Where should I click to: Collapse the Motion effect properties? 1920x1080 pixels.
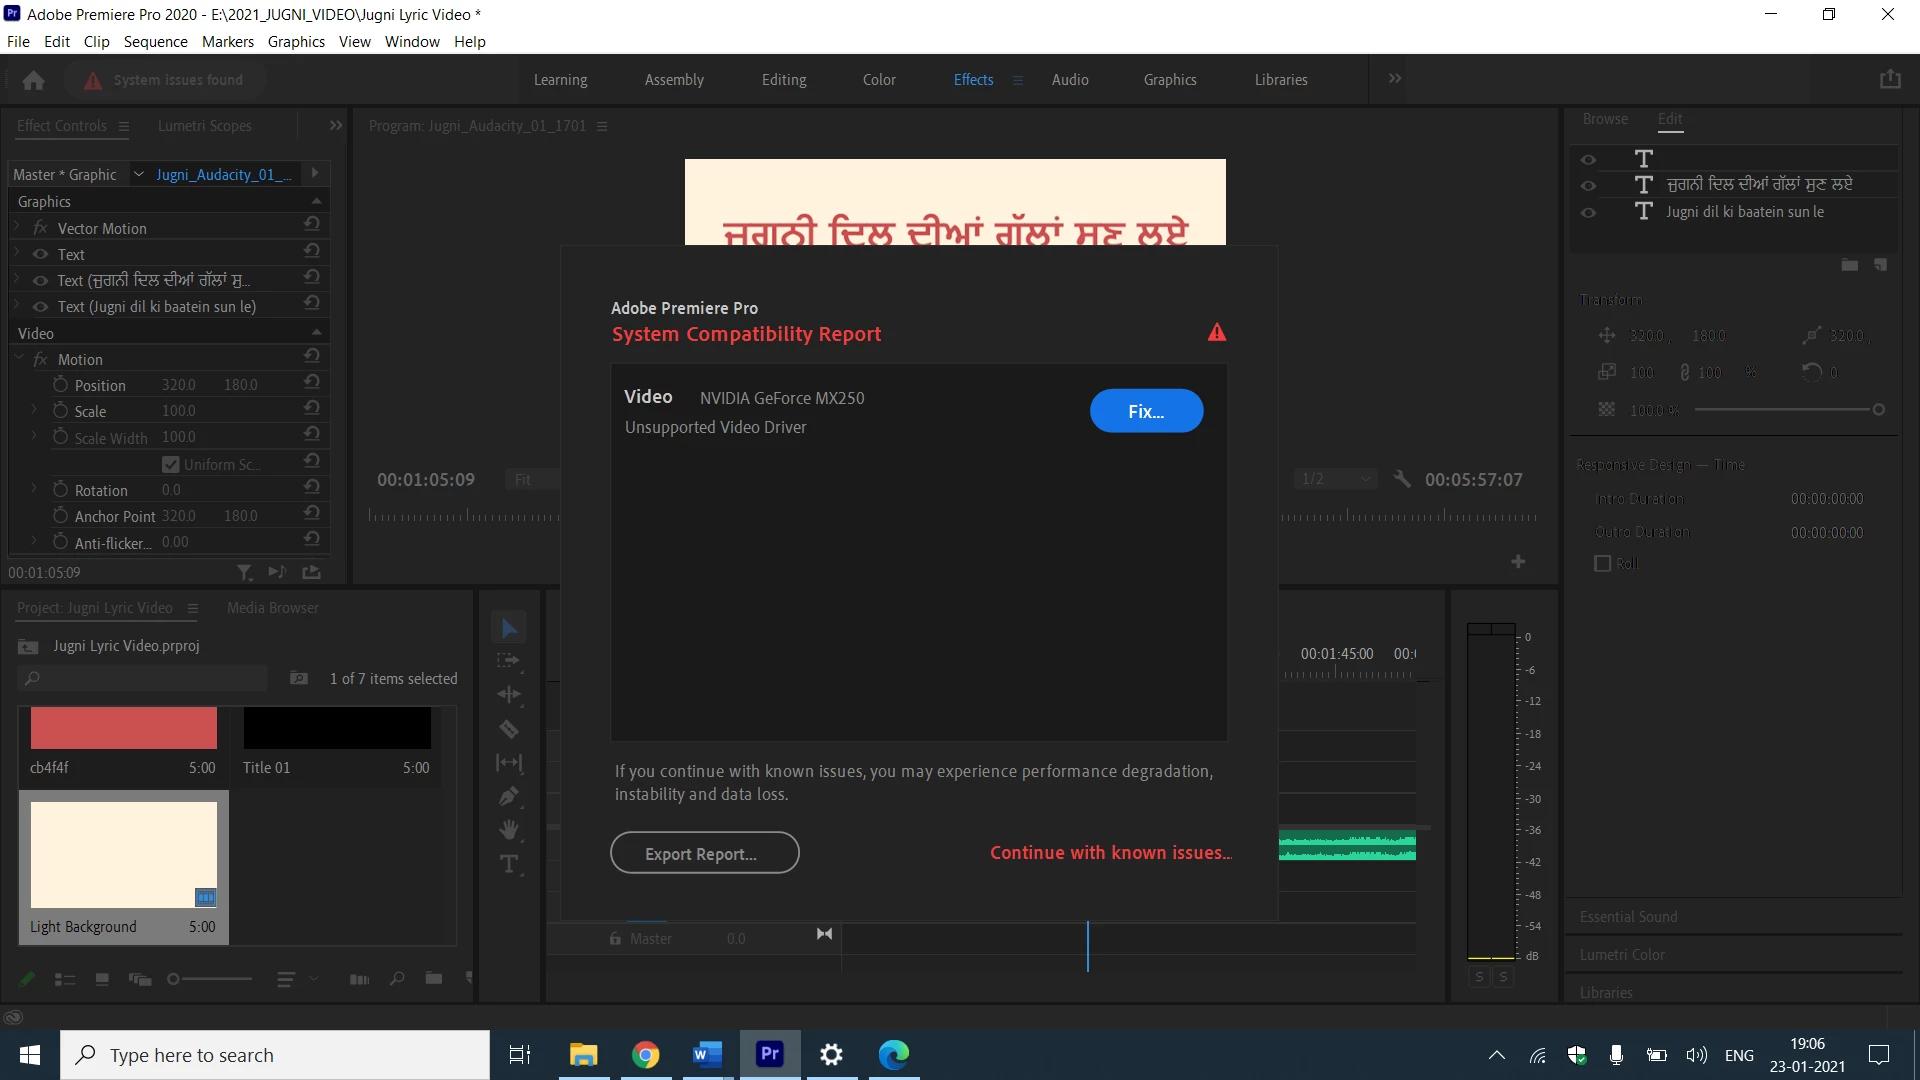pyautogui.click(x=19, y=358)
